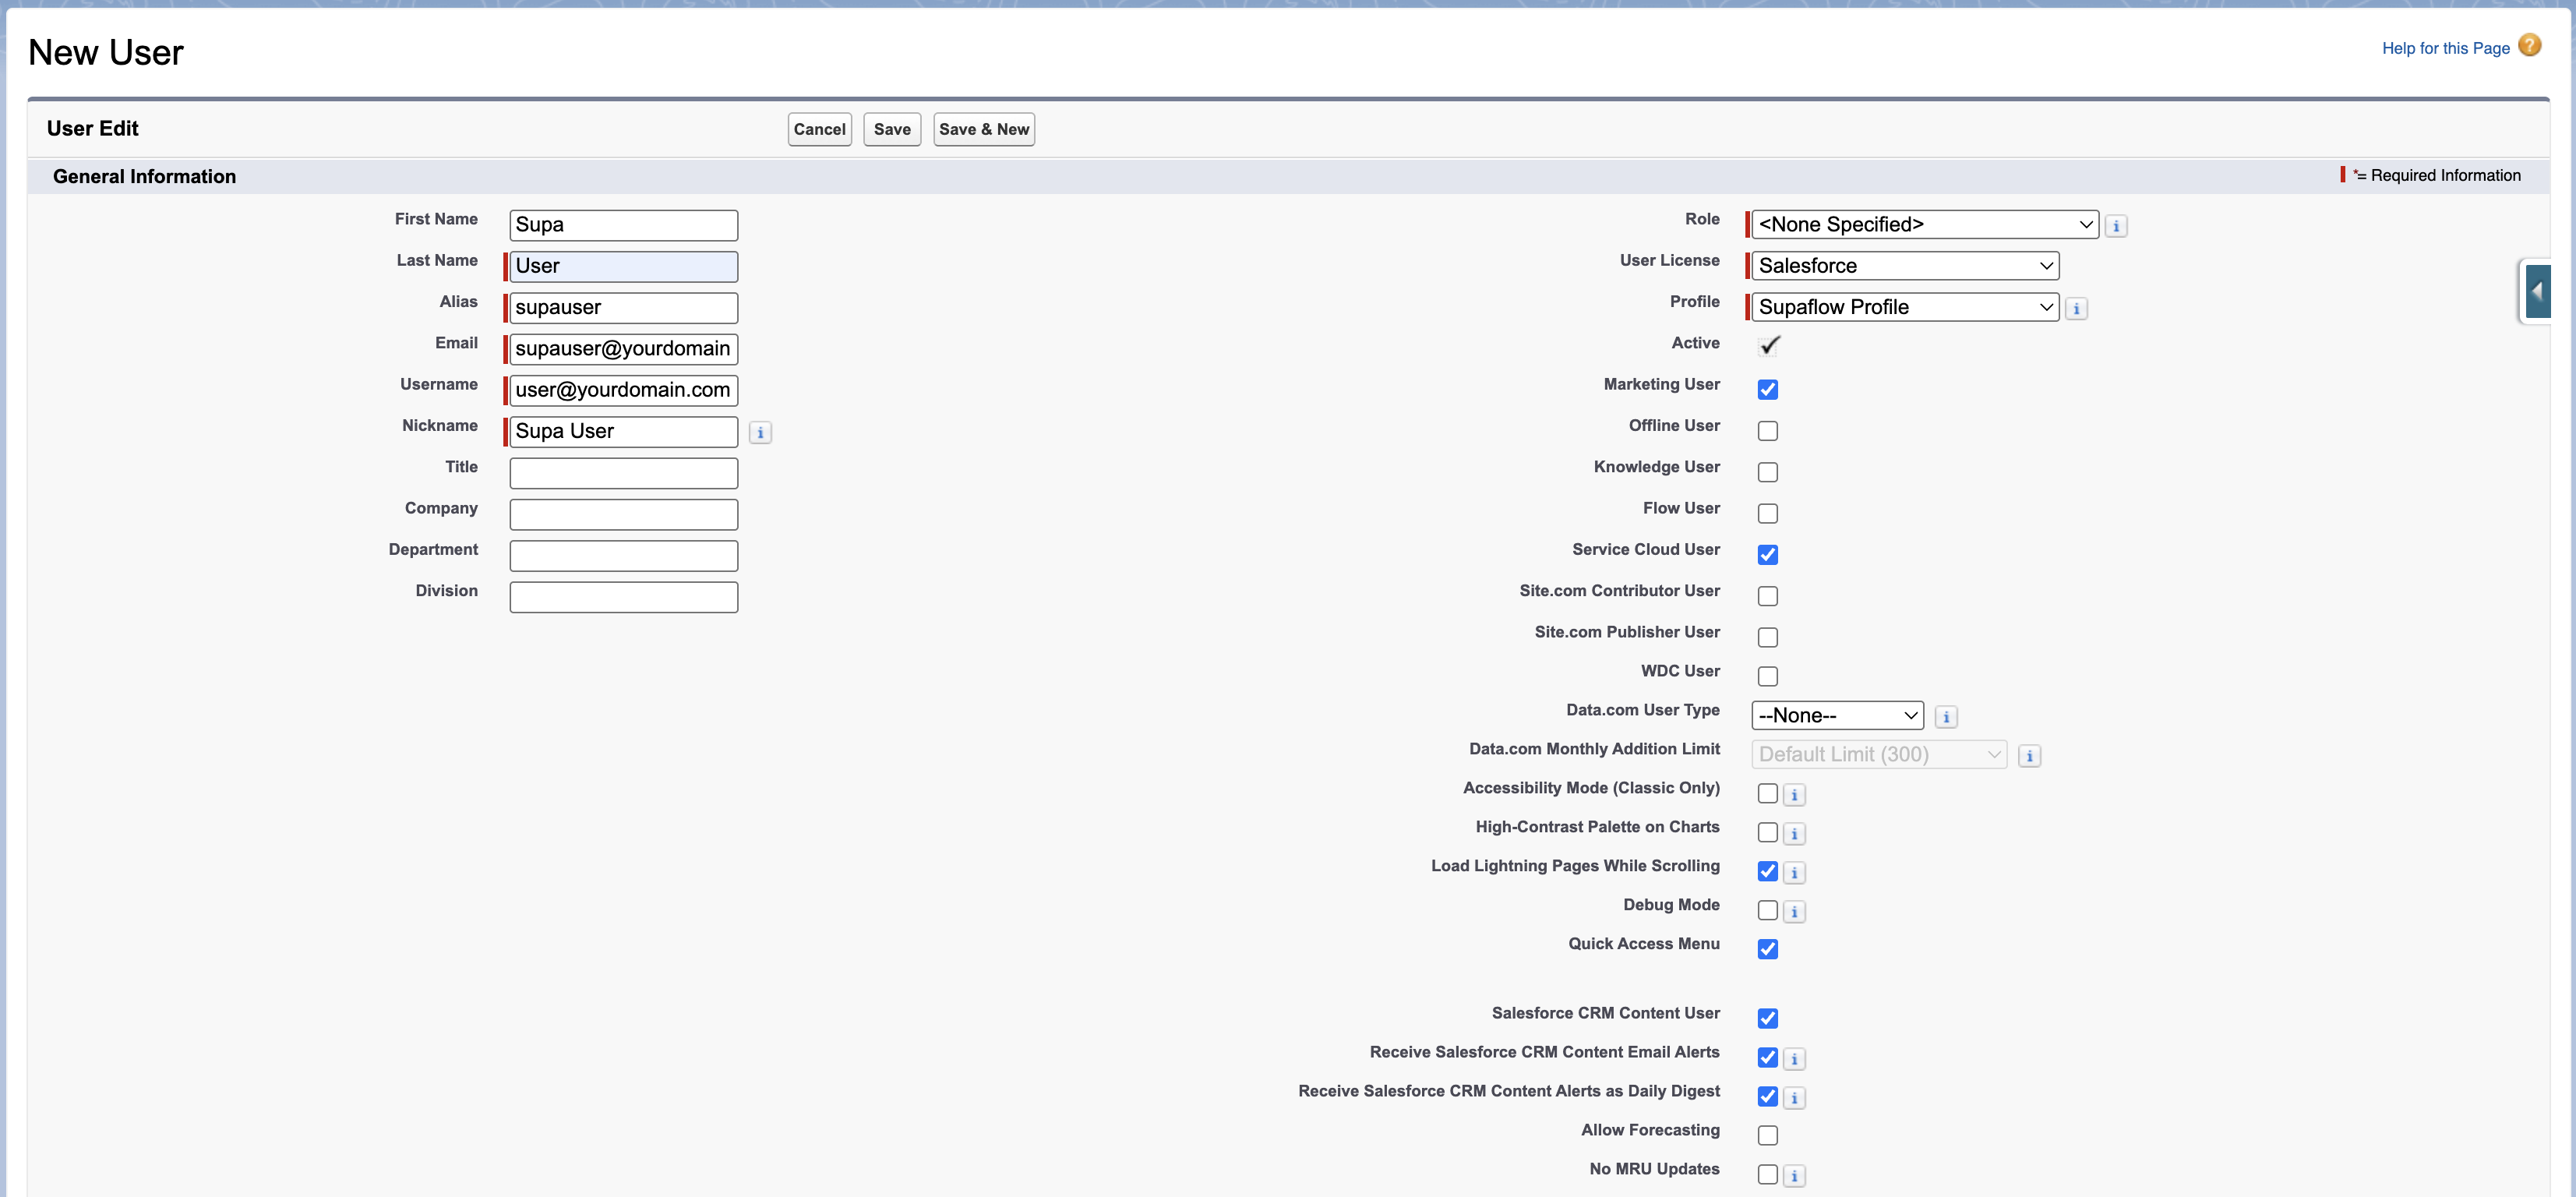Click the collapse arrow on the right edge
2576x1197 pixels.
pos(2537,292)
